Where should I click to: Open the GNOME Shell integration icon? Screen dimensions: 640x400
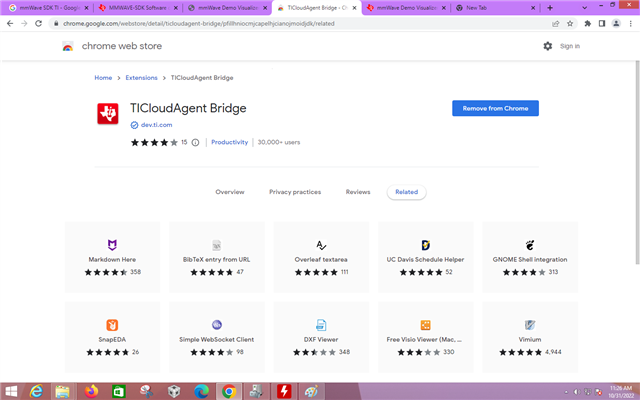(x=530, y=245)
